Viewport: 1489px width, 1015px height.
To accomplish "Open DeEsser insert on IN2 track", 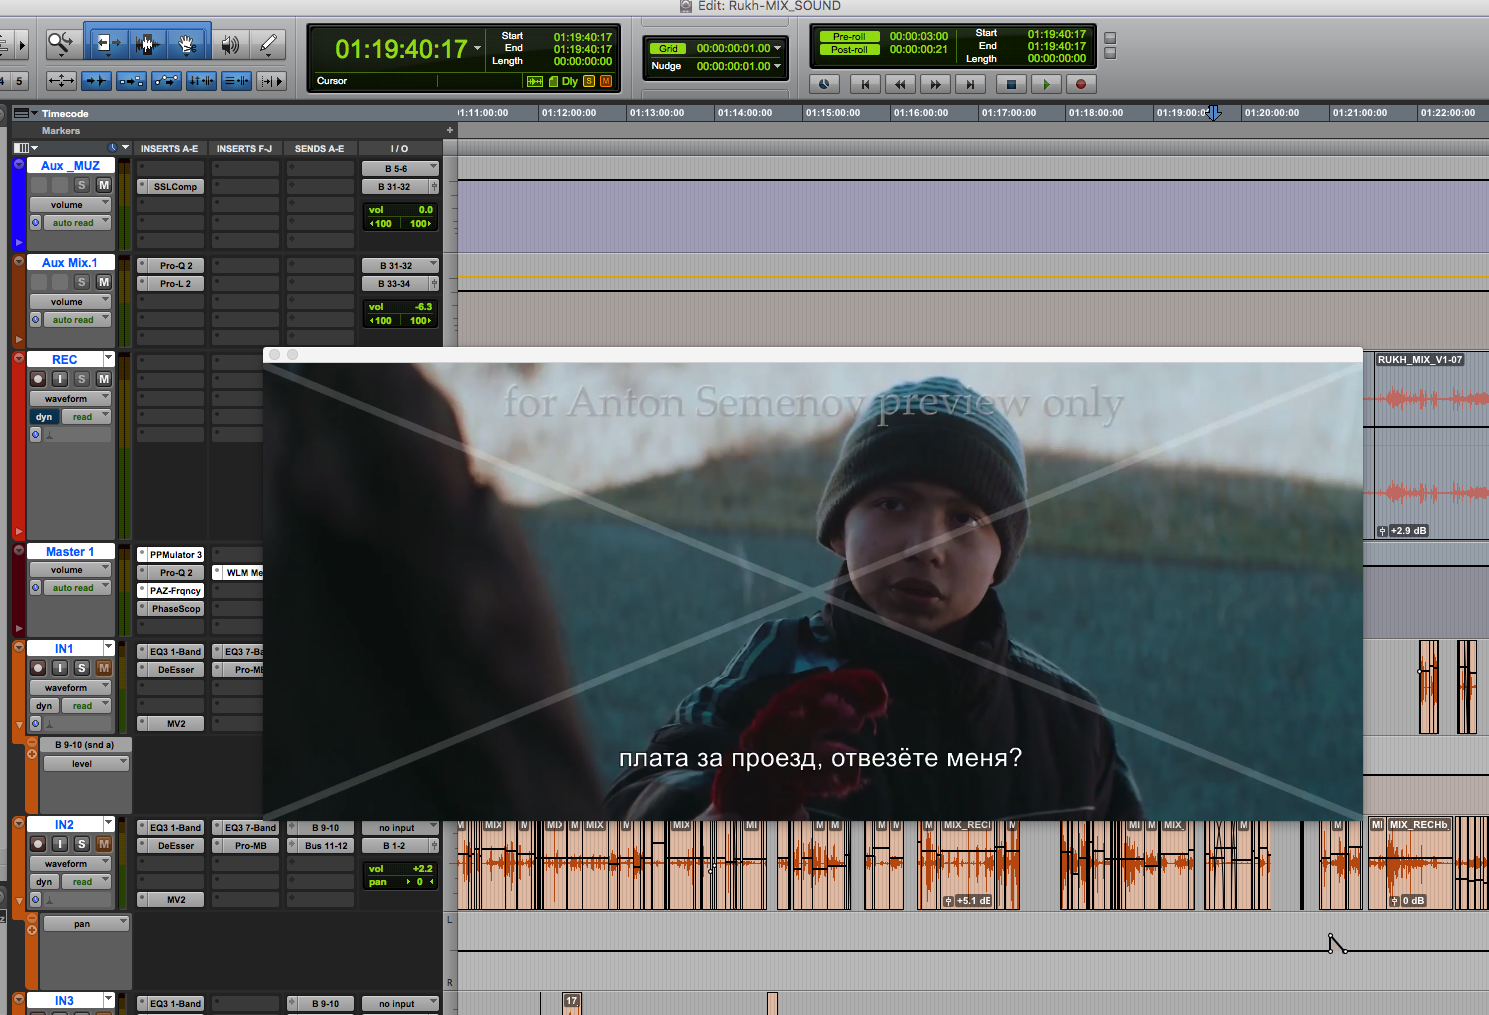I will point(171,846).
